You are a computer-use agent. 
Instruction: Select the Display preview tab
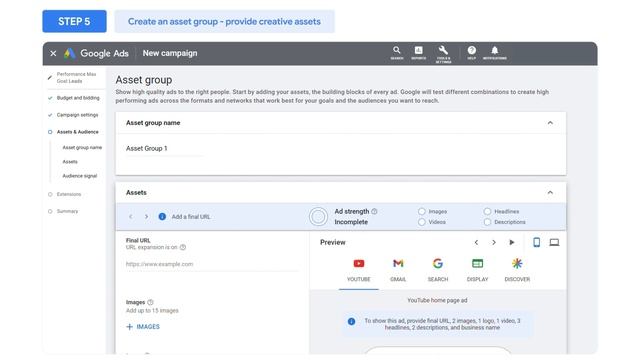coord(478,271)
